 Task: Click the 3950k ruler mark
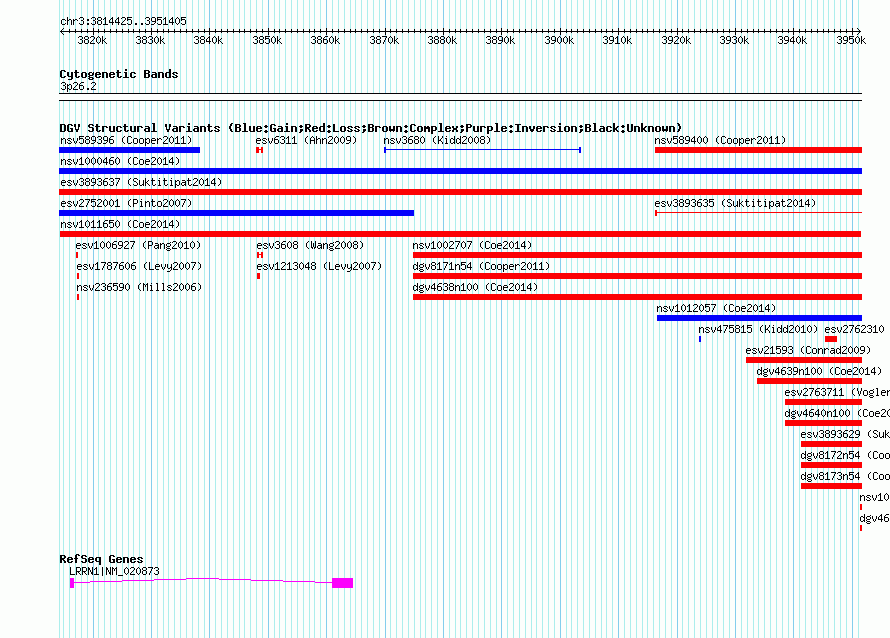(x=851, y=40)
